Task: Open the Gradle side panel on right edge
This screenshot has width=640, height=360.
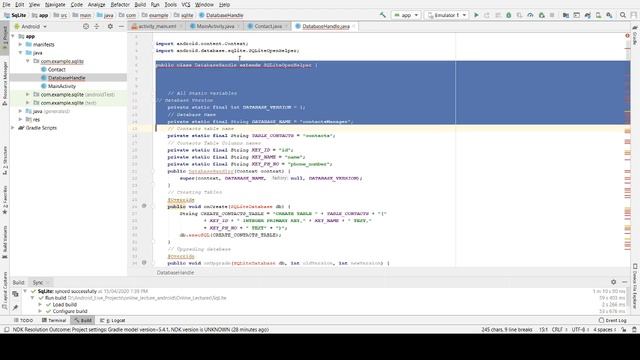Action: point(635,36)
